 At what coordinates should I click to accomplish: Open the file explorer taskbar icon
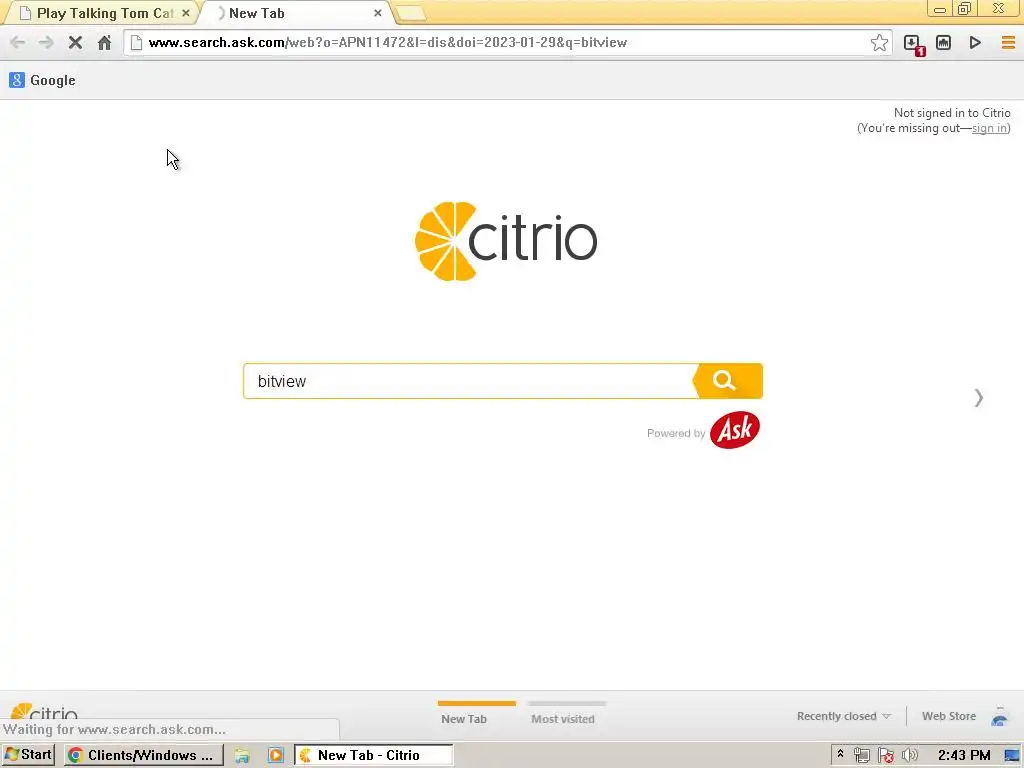coord(242,756)
